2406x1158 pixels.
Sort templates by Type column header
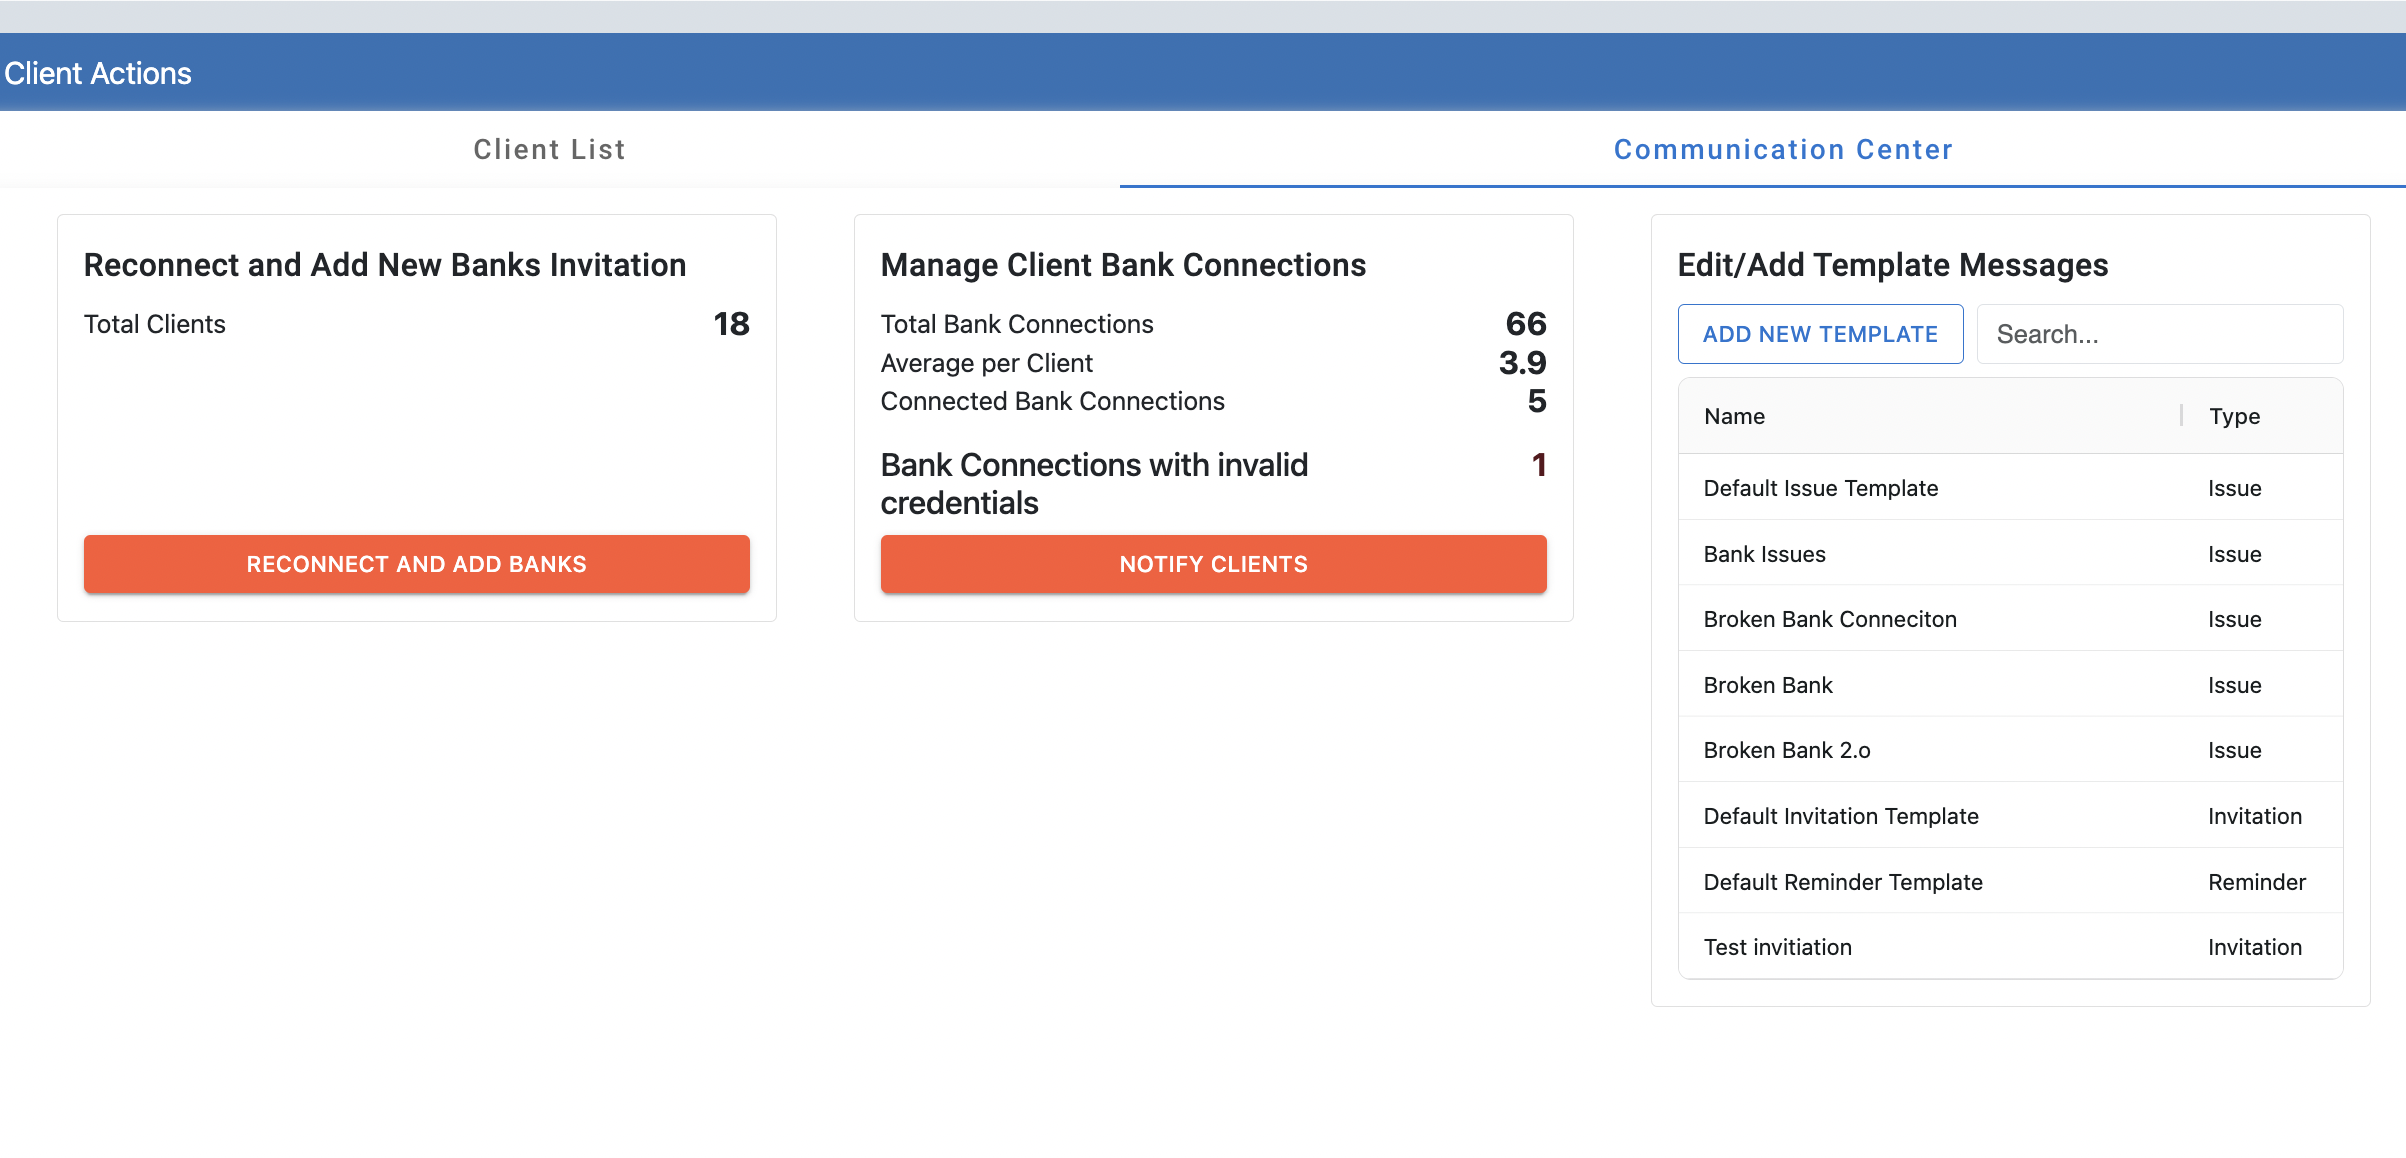point(2234,416)
